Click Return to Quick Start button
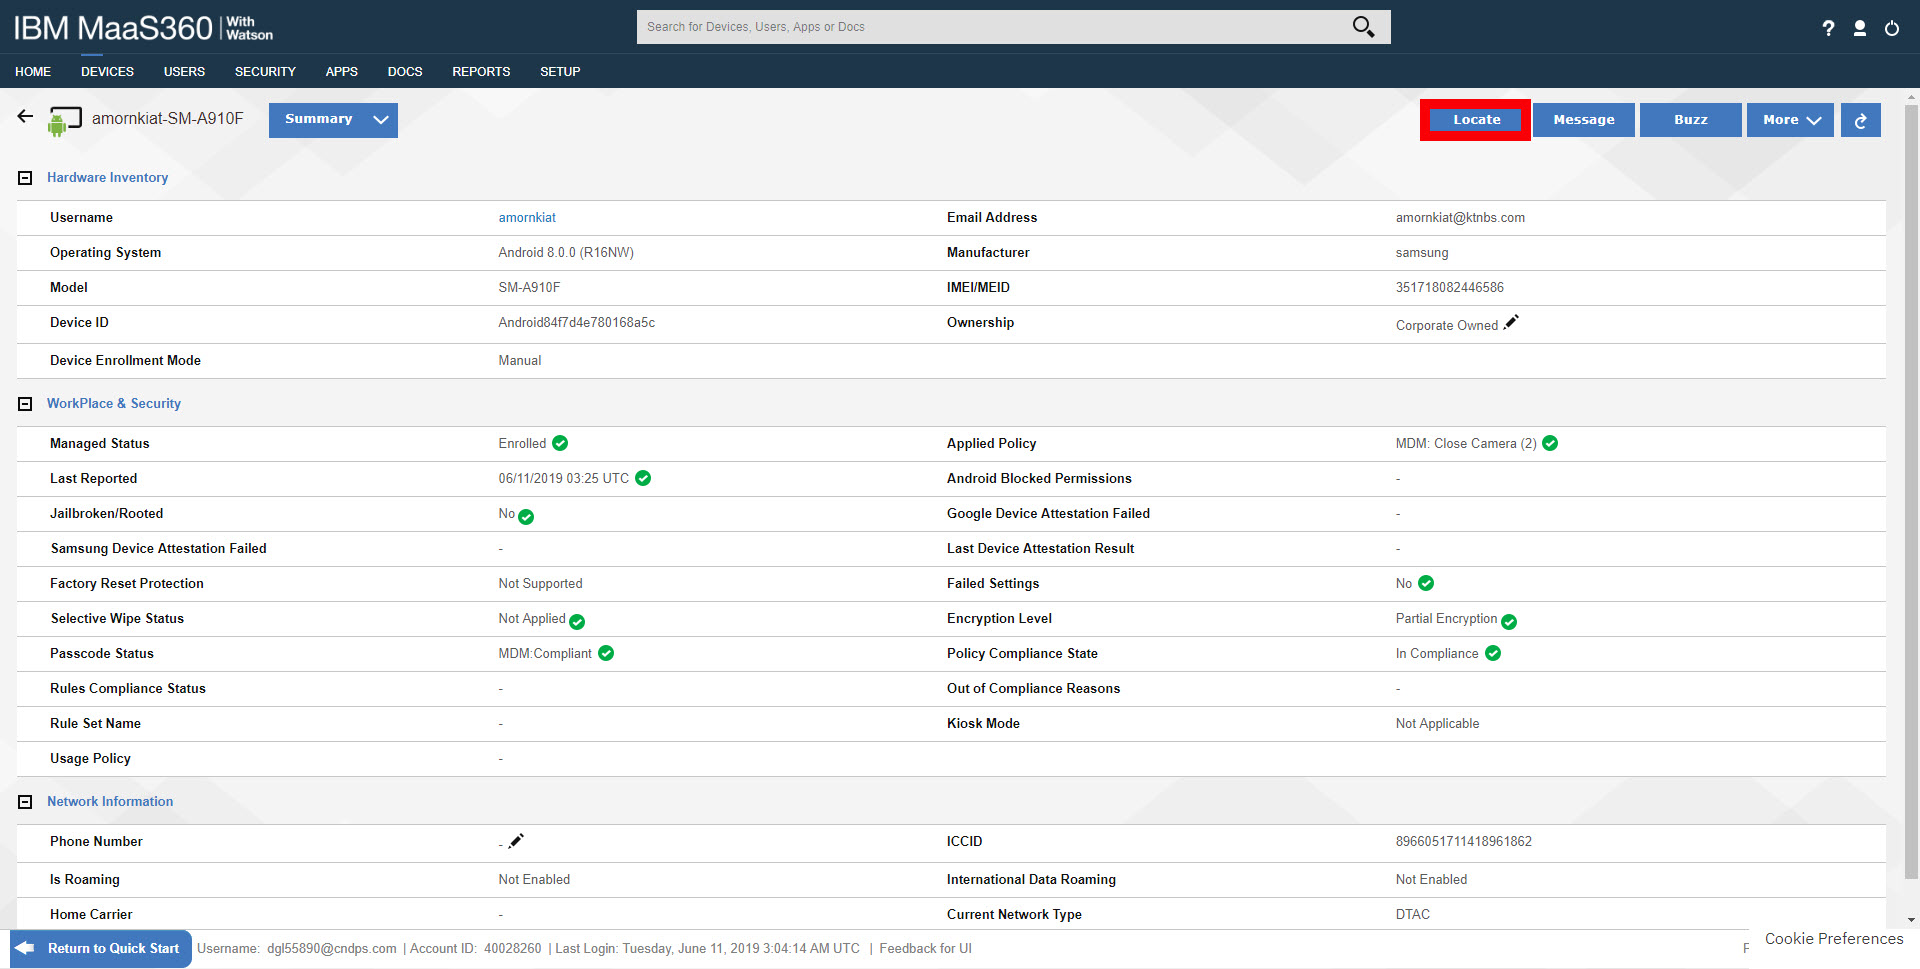 (101, 948)
